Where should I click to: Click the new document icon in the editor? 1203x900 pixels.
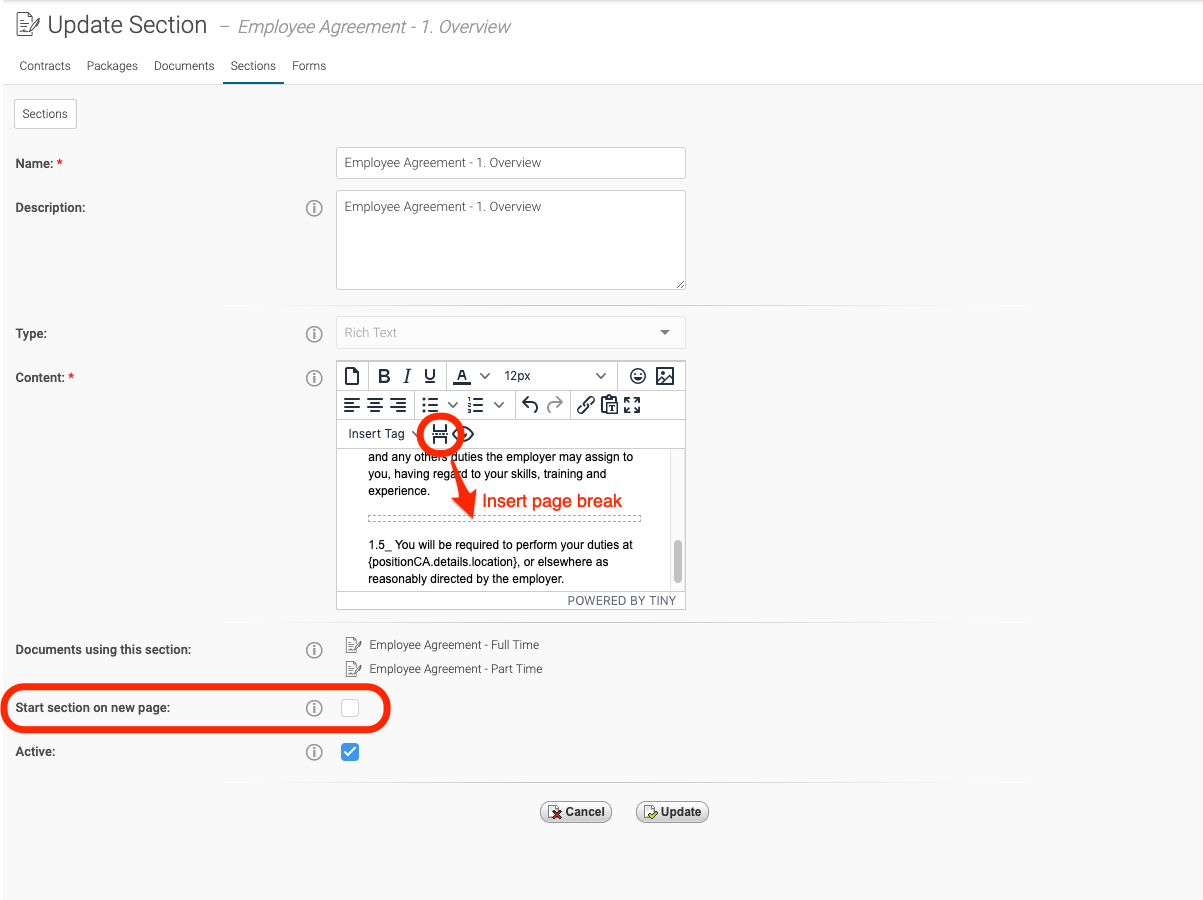352,376
